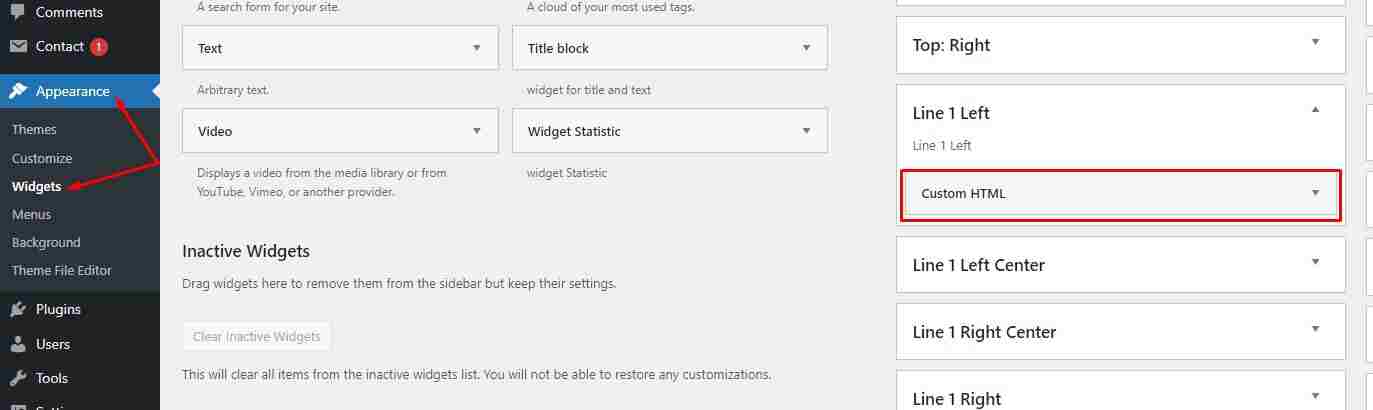Expand the Title block widget arrow
The width and height of the screenshot is (1373, 410).
pos(806,48)
